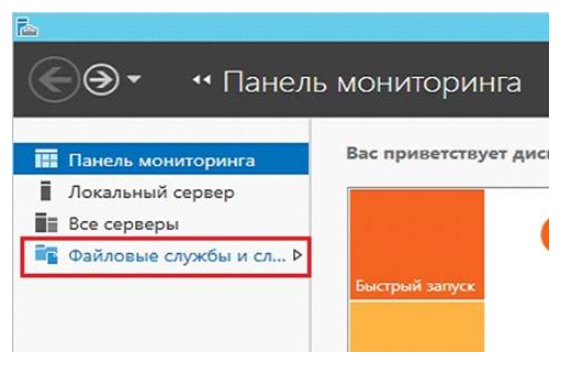Open Файловые службы и сл... item
Screen dimensions: 578x366
click(165, 256)
